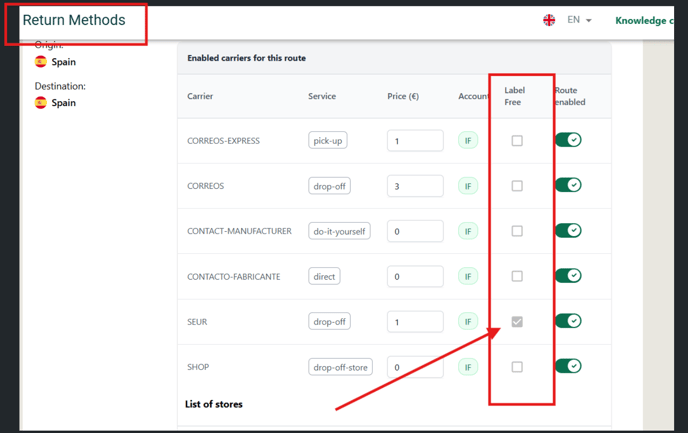688x433 pixels.
Task: Tick Label Free checkbox for CONTACTO-FABRICANTE
Action: (517, 276)
